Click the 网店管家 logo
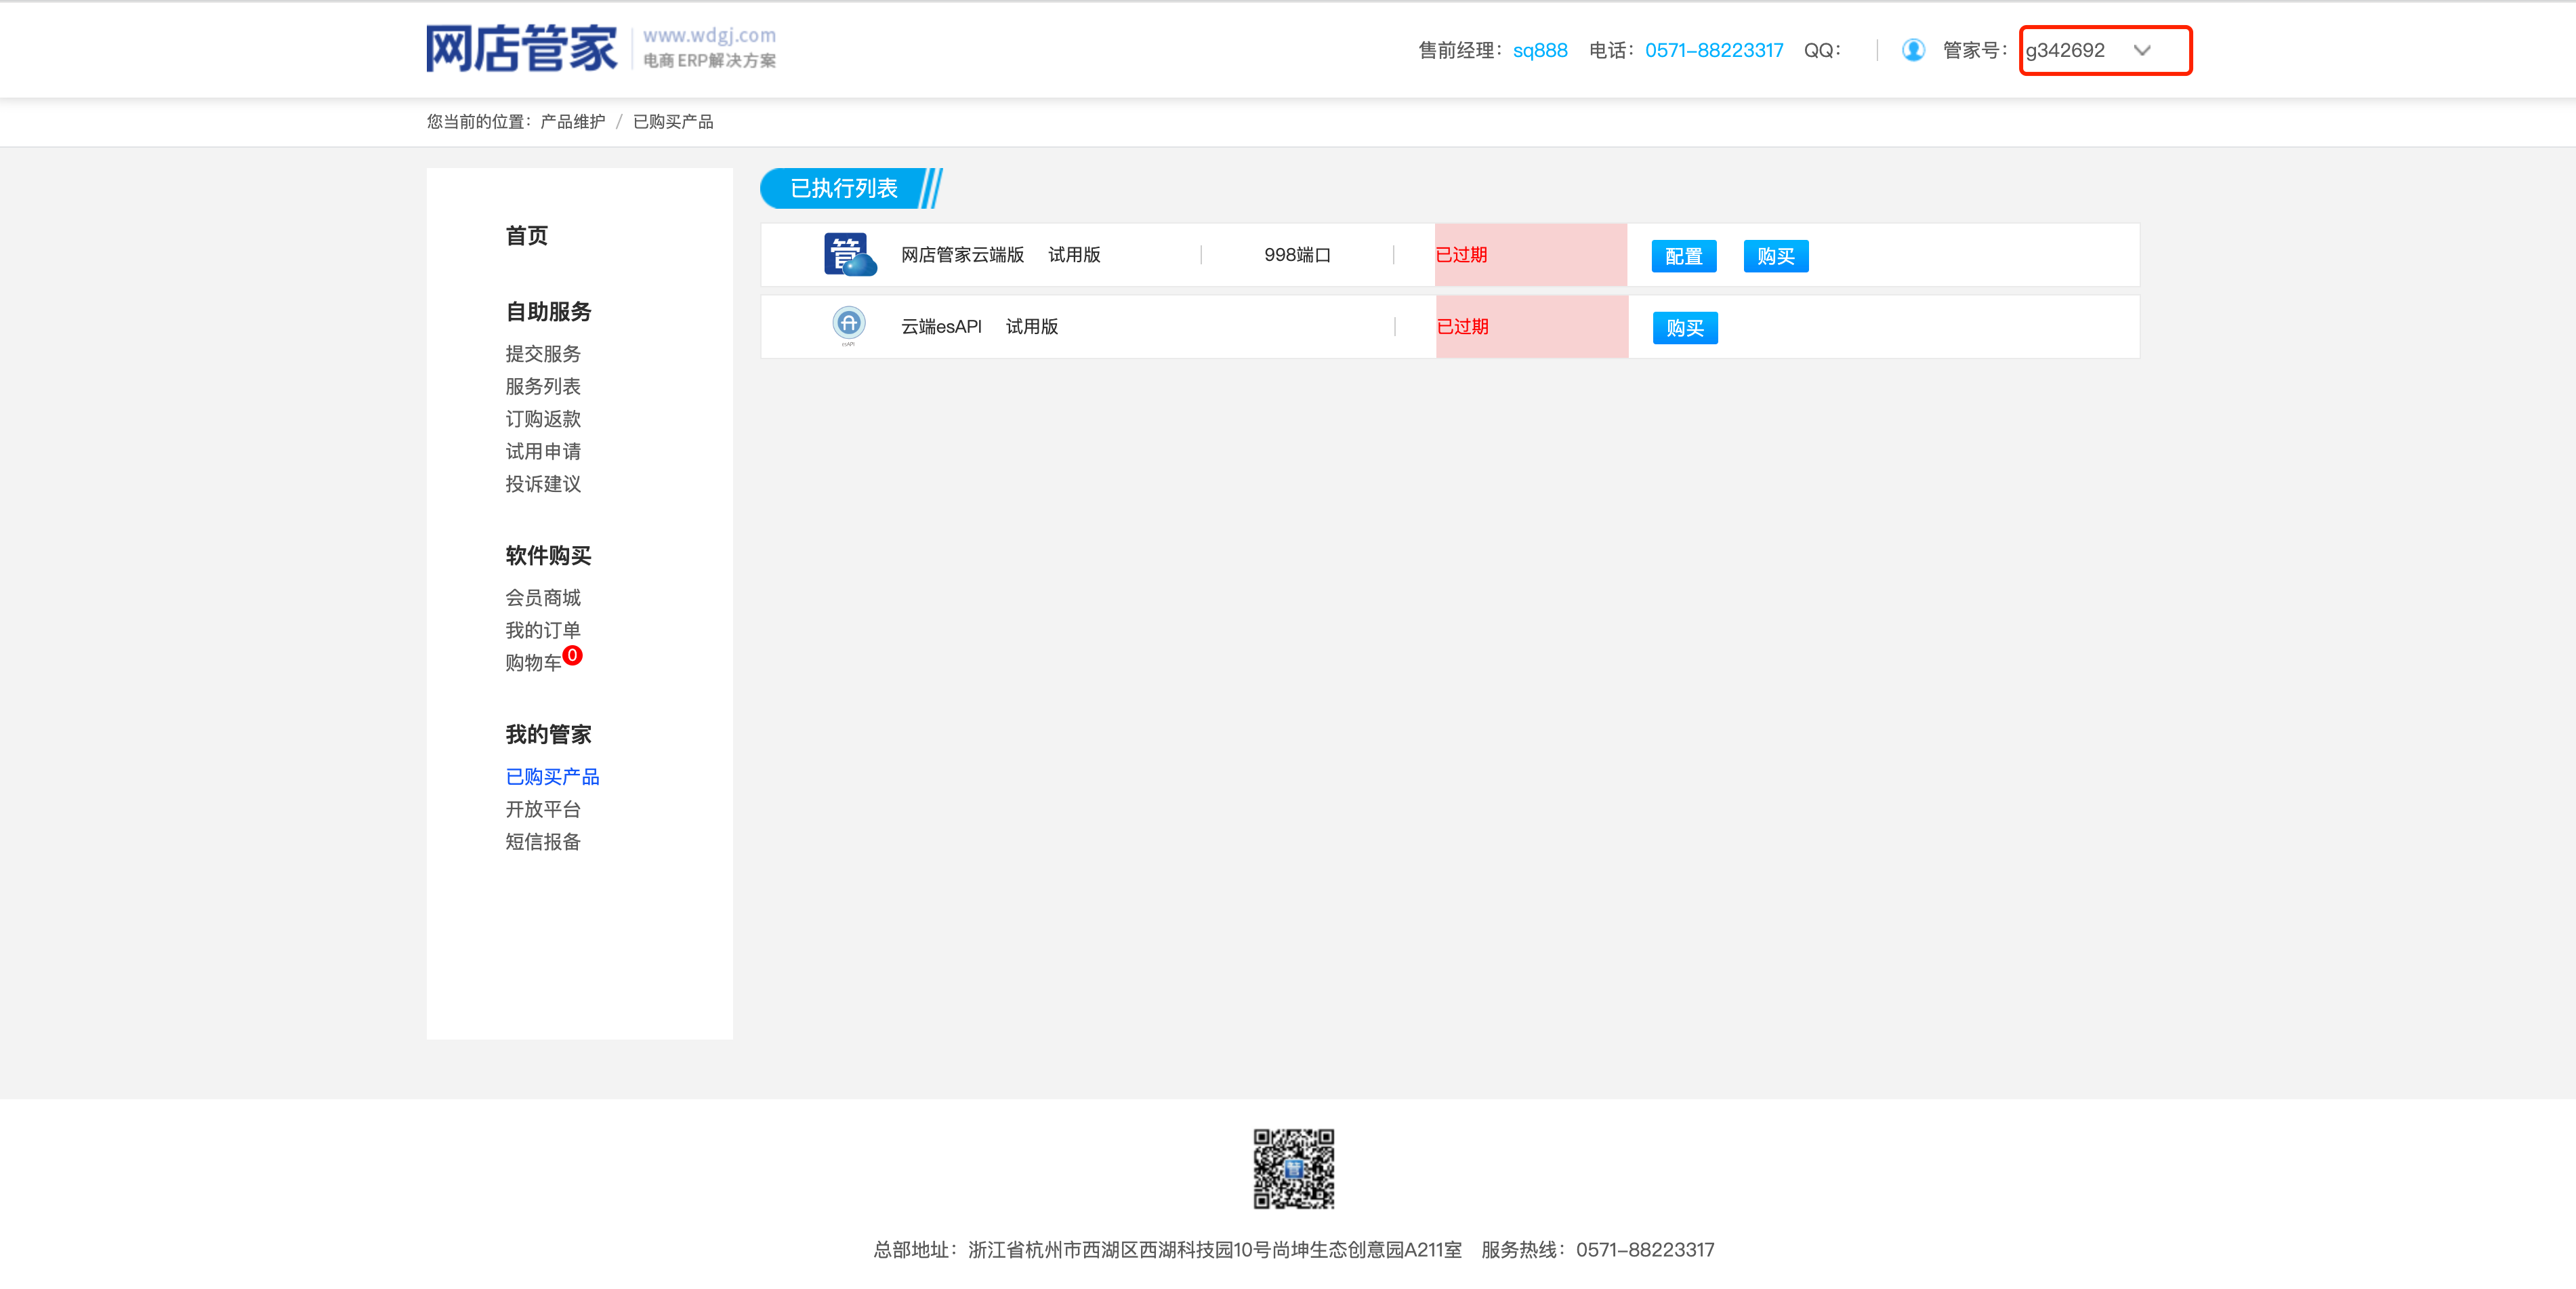Image resolution: width=2576 pixels, height=1289 pixels. (521, 48)
